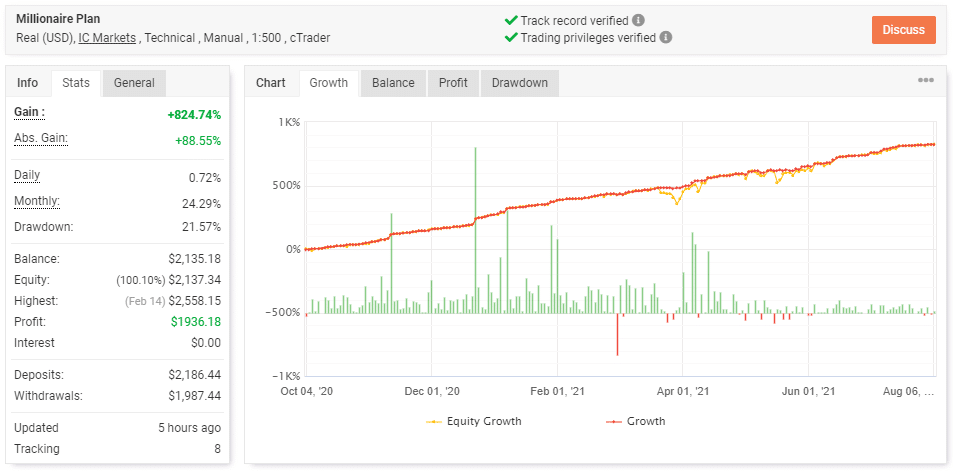Open the IC Markets broker link
Image resolution: width=953 pixels, height=471 pixels.
click(x=108, y=38)
